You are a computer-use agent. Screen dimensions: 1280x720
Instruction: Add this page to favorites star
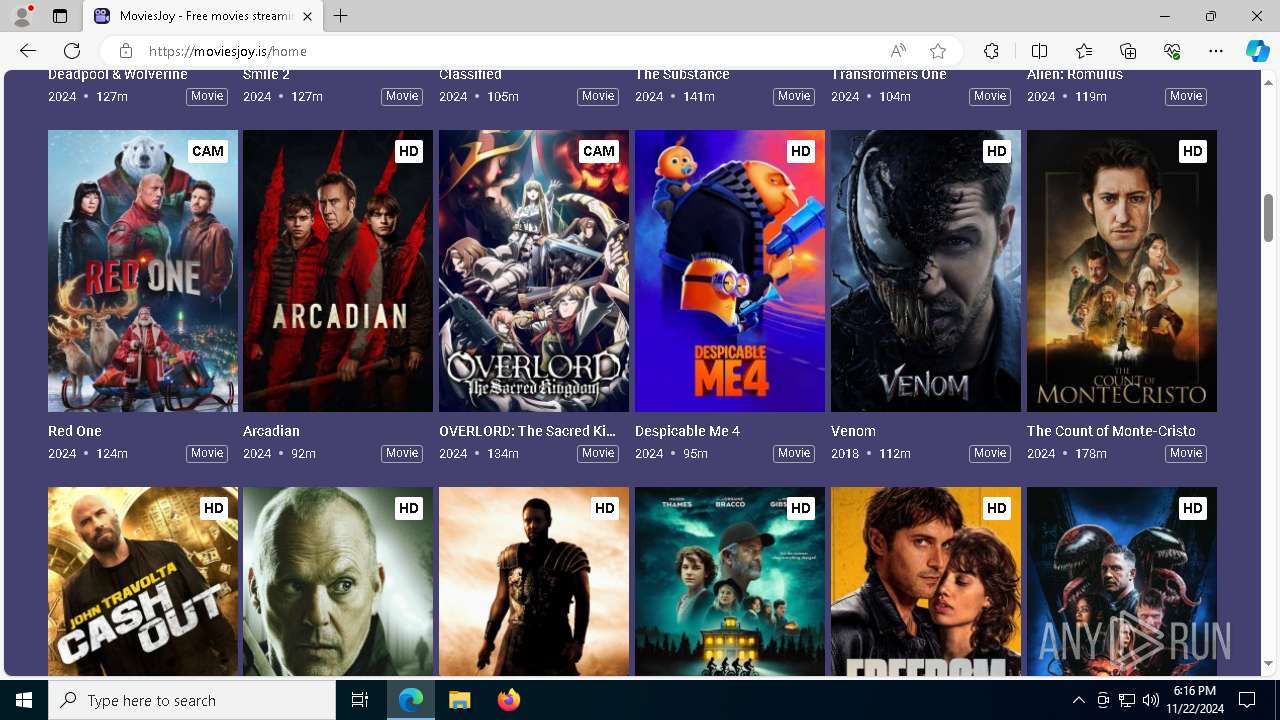click(x=937, y=51)
